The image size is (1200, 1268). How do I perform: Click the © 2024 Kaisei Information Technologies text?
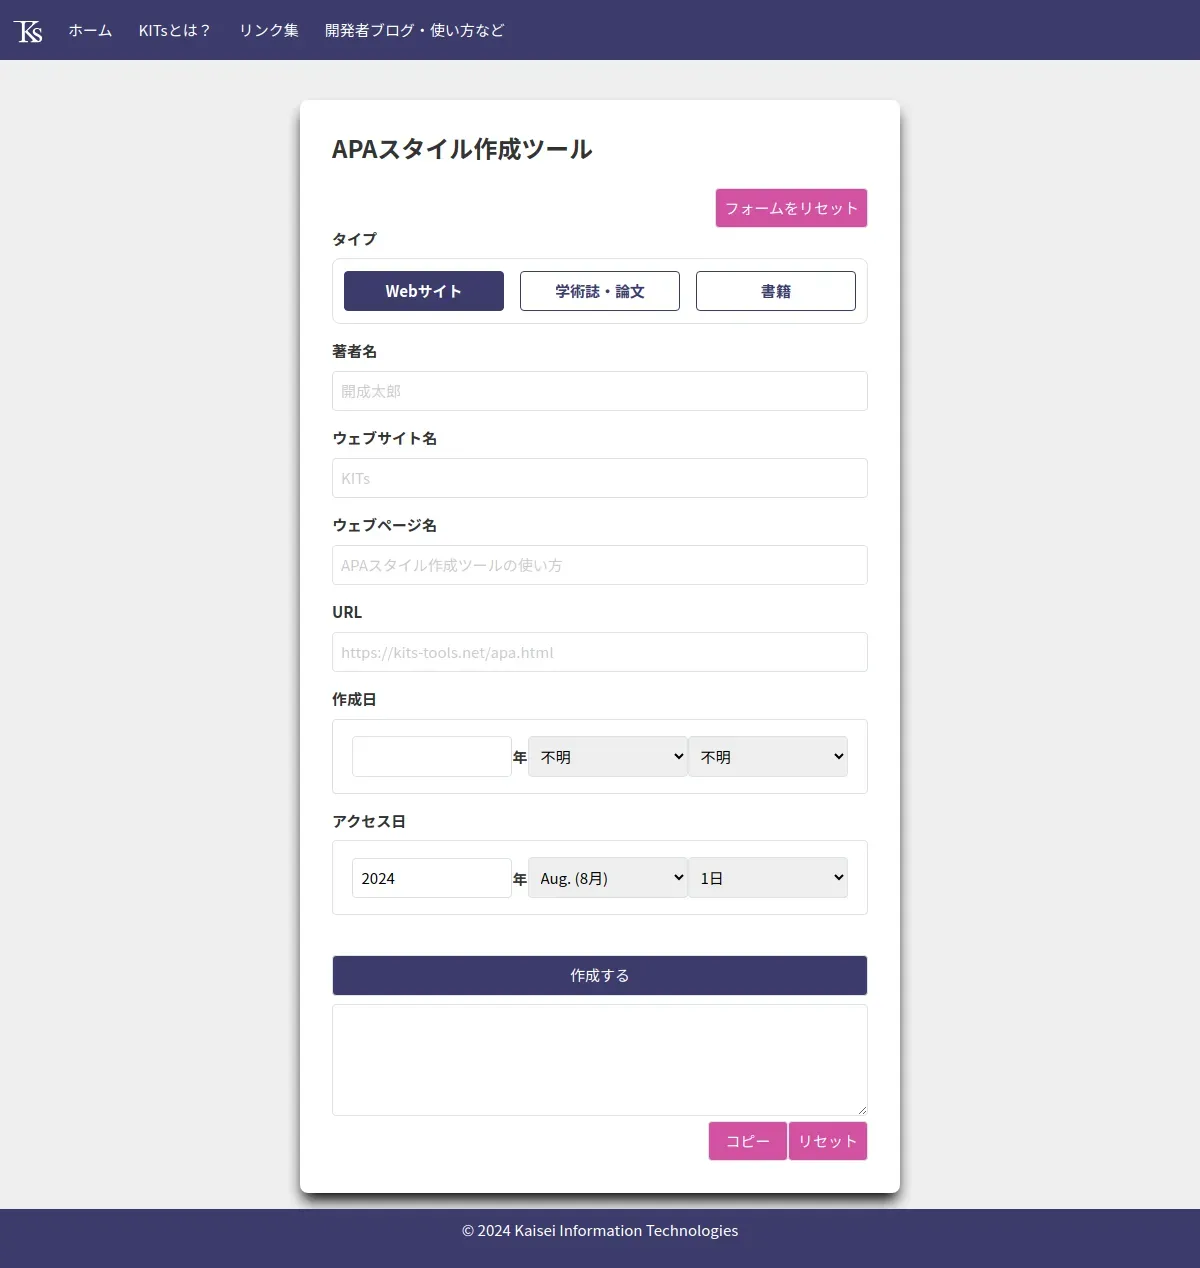point(600,1231)
